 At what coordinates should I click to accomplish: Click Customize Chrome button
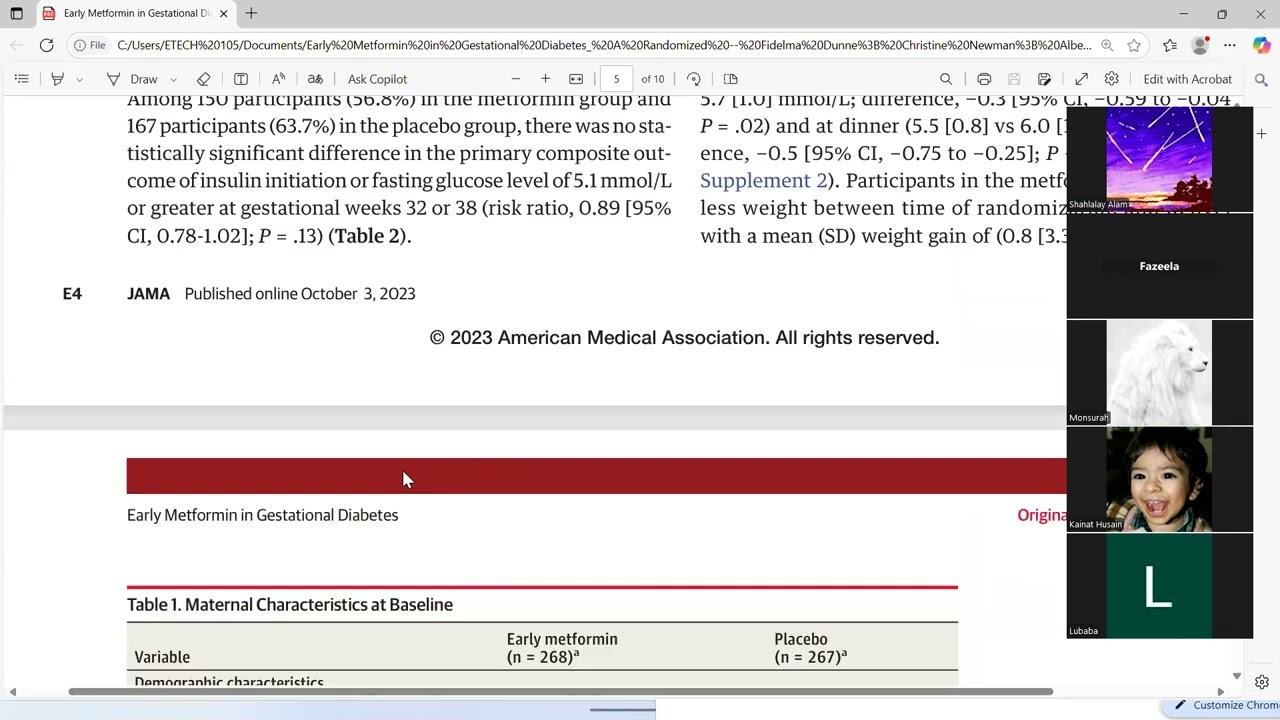(x=1226, y=705)
